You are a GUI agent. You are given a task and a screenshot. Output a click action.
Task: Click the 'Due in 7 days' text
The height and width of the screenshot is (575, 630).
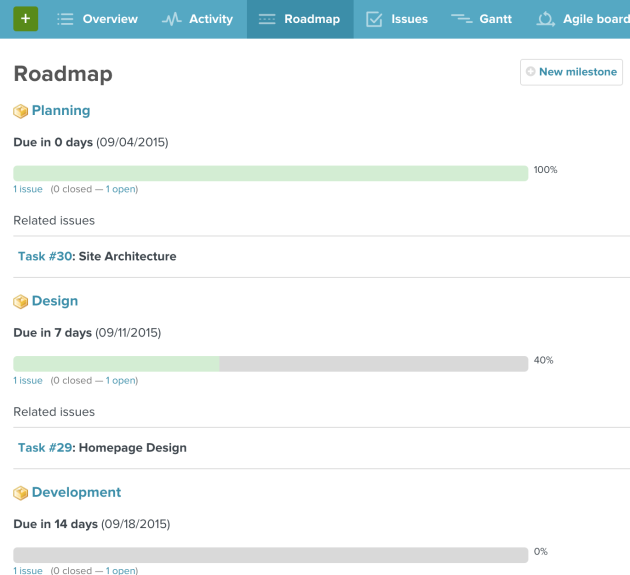53,333
